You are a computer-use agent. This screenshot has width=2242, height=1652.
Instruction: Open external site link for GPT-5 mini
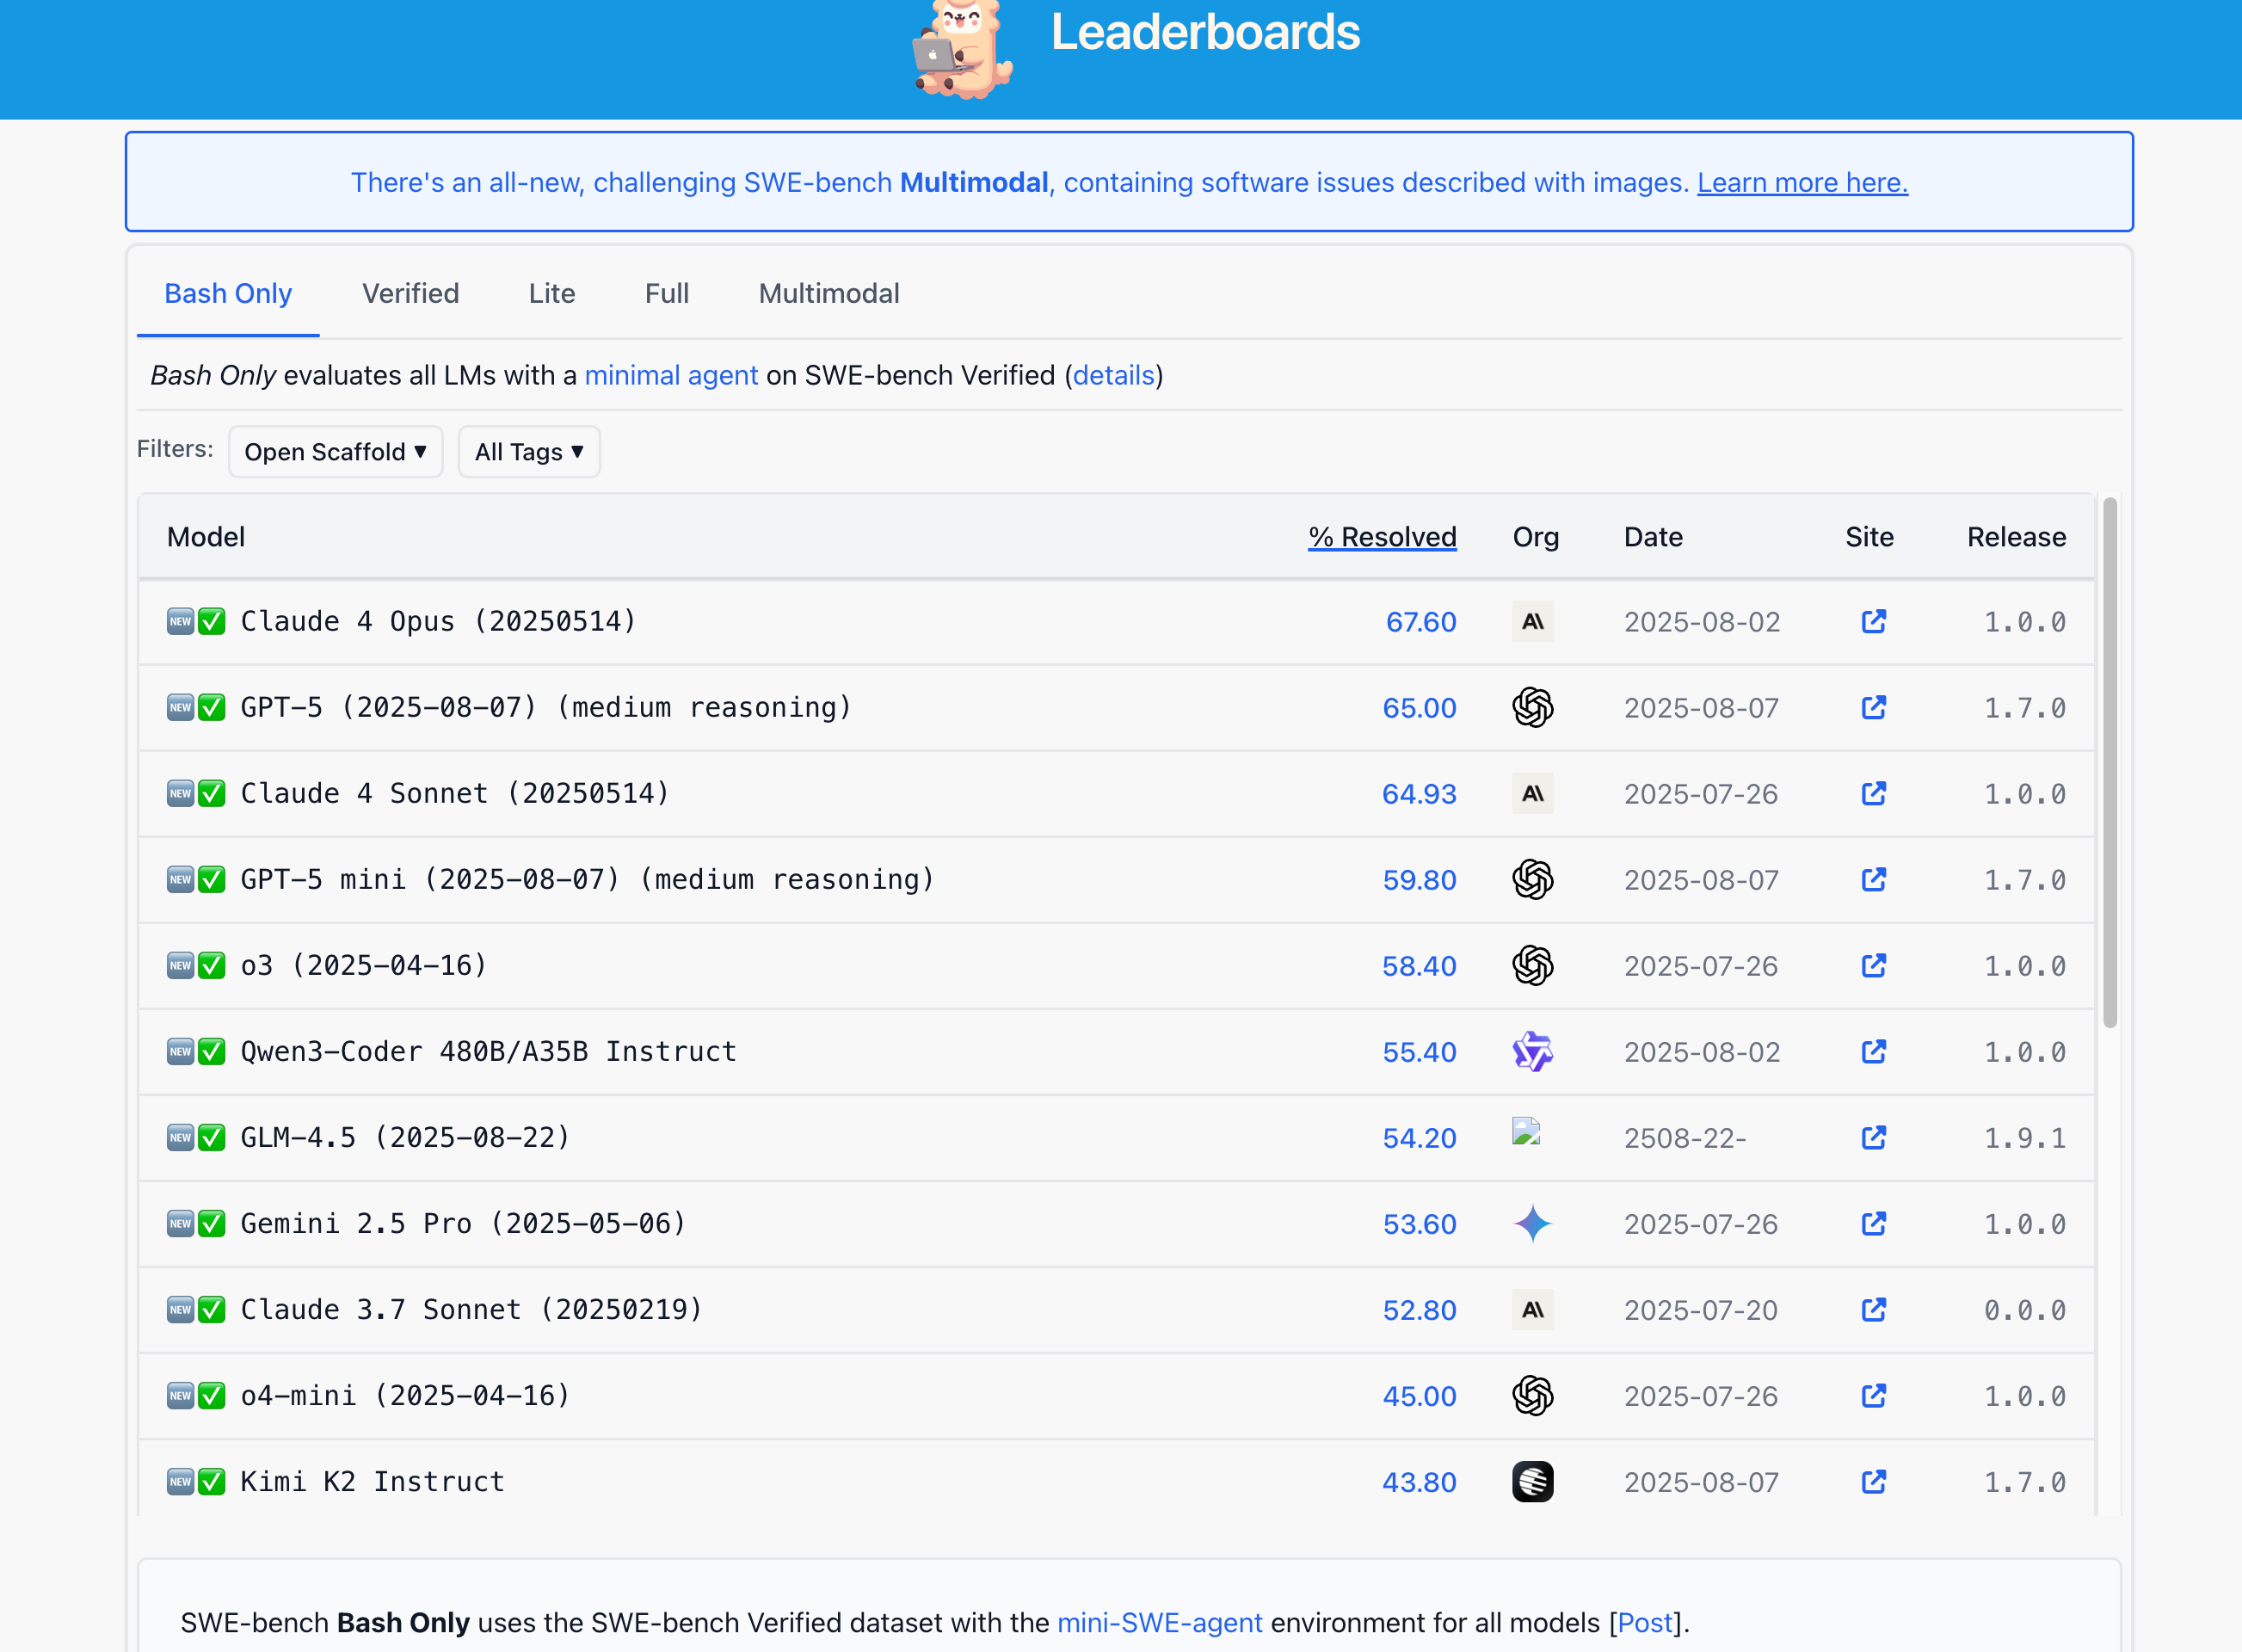point(1873,880)
